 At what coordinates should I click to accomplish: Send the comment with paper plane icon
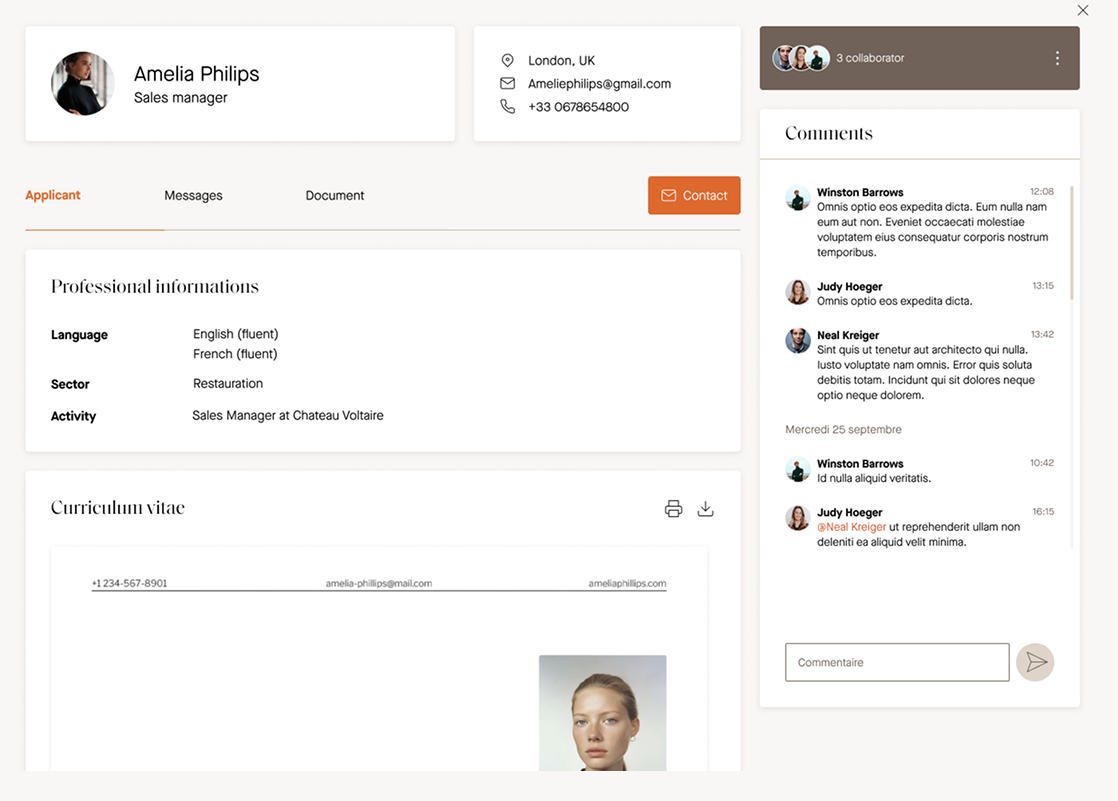1035,662
